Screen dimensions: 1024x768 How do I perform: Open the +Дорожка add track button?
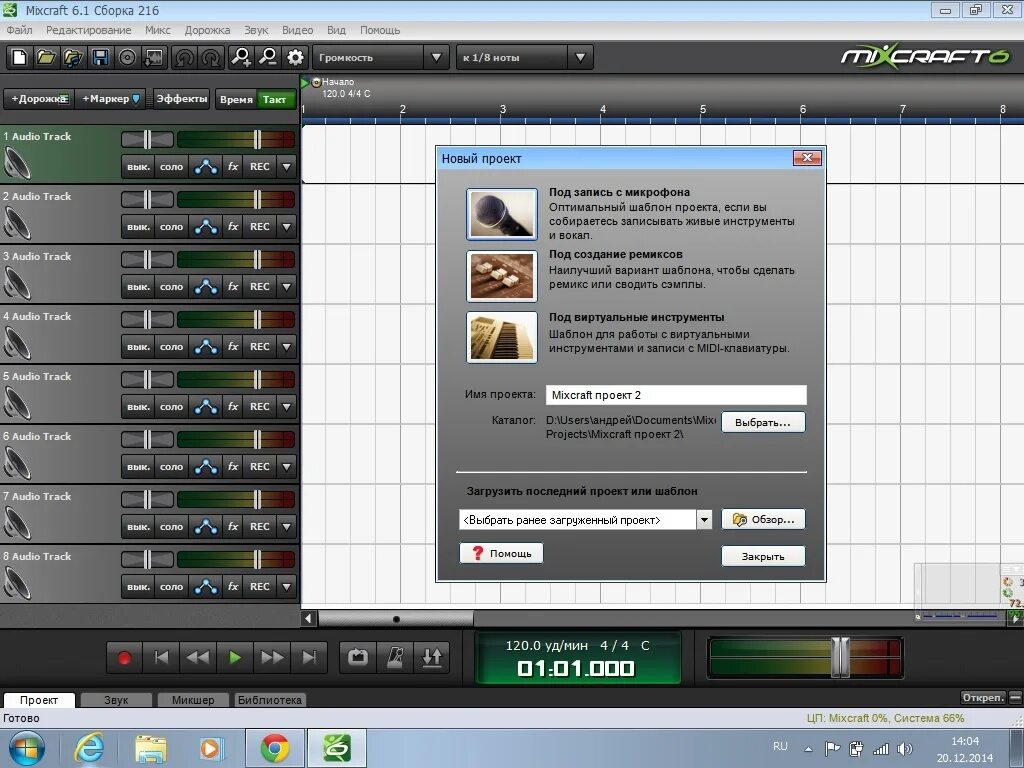tap(39, 99)
